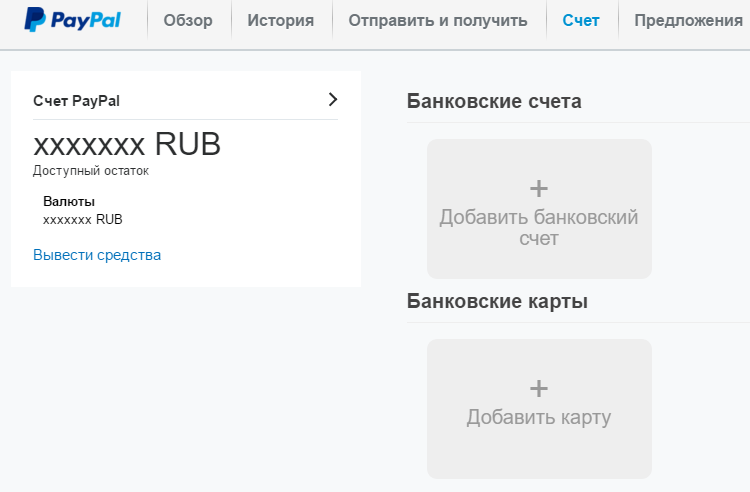The image size is (750, 492).
Task: Click the Добавить карту card
Action: point(539,409)
